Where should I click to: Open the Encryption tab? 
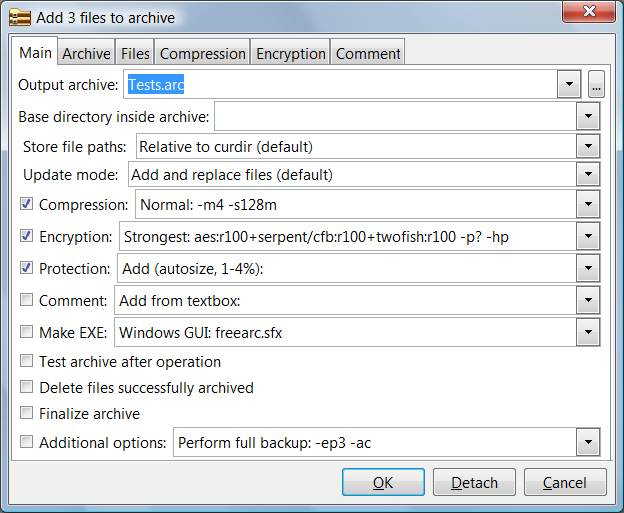coord(290,54)
